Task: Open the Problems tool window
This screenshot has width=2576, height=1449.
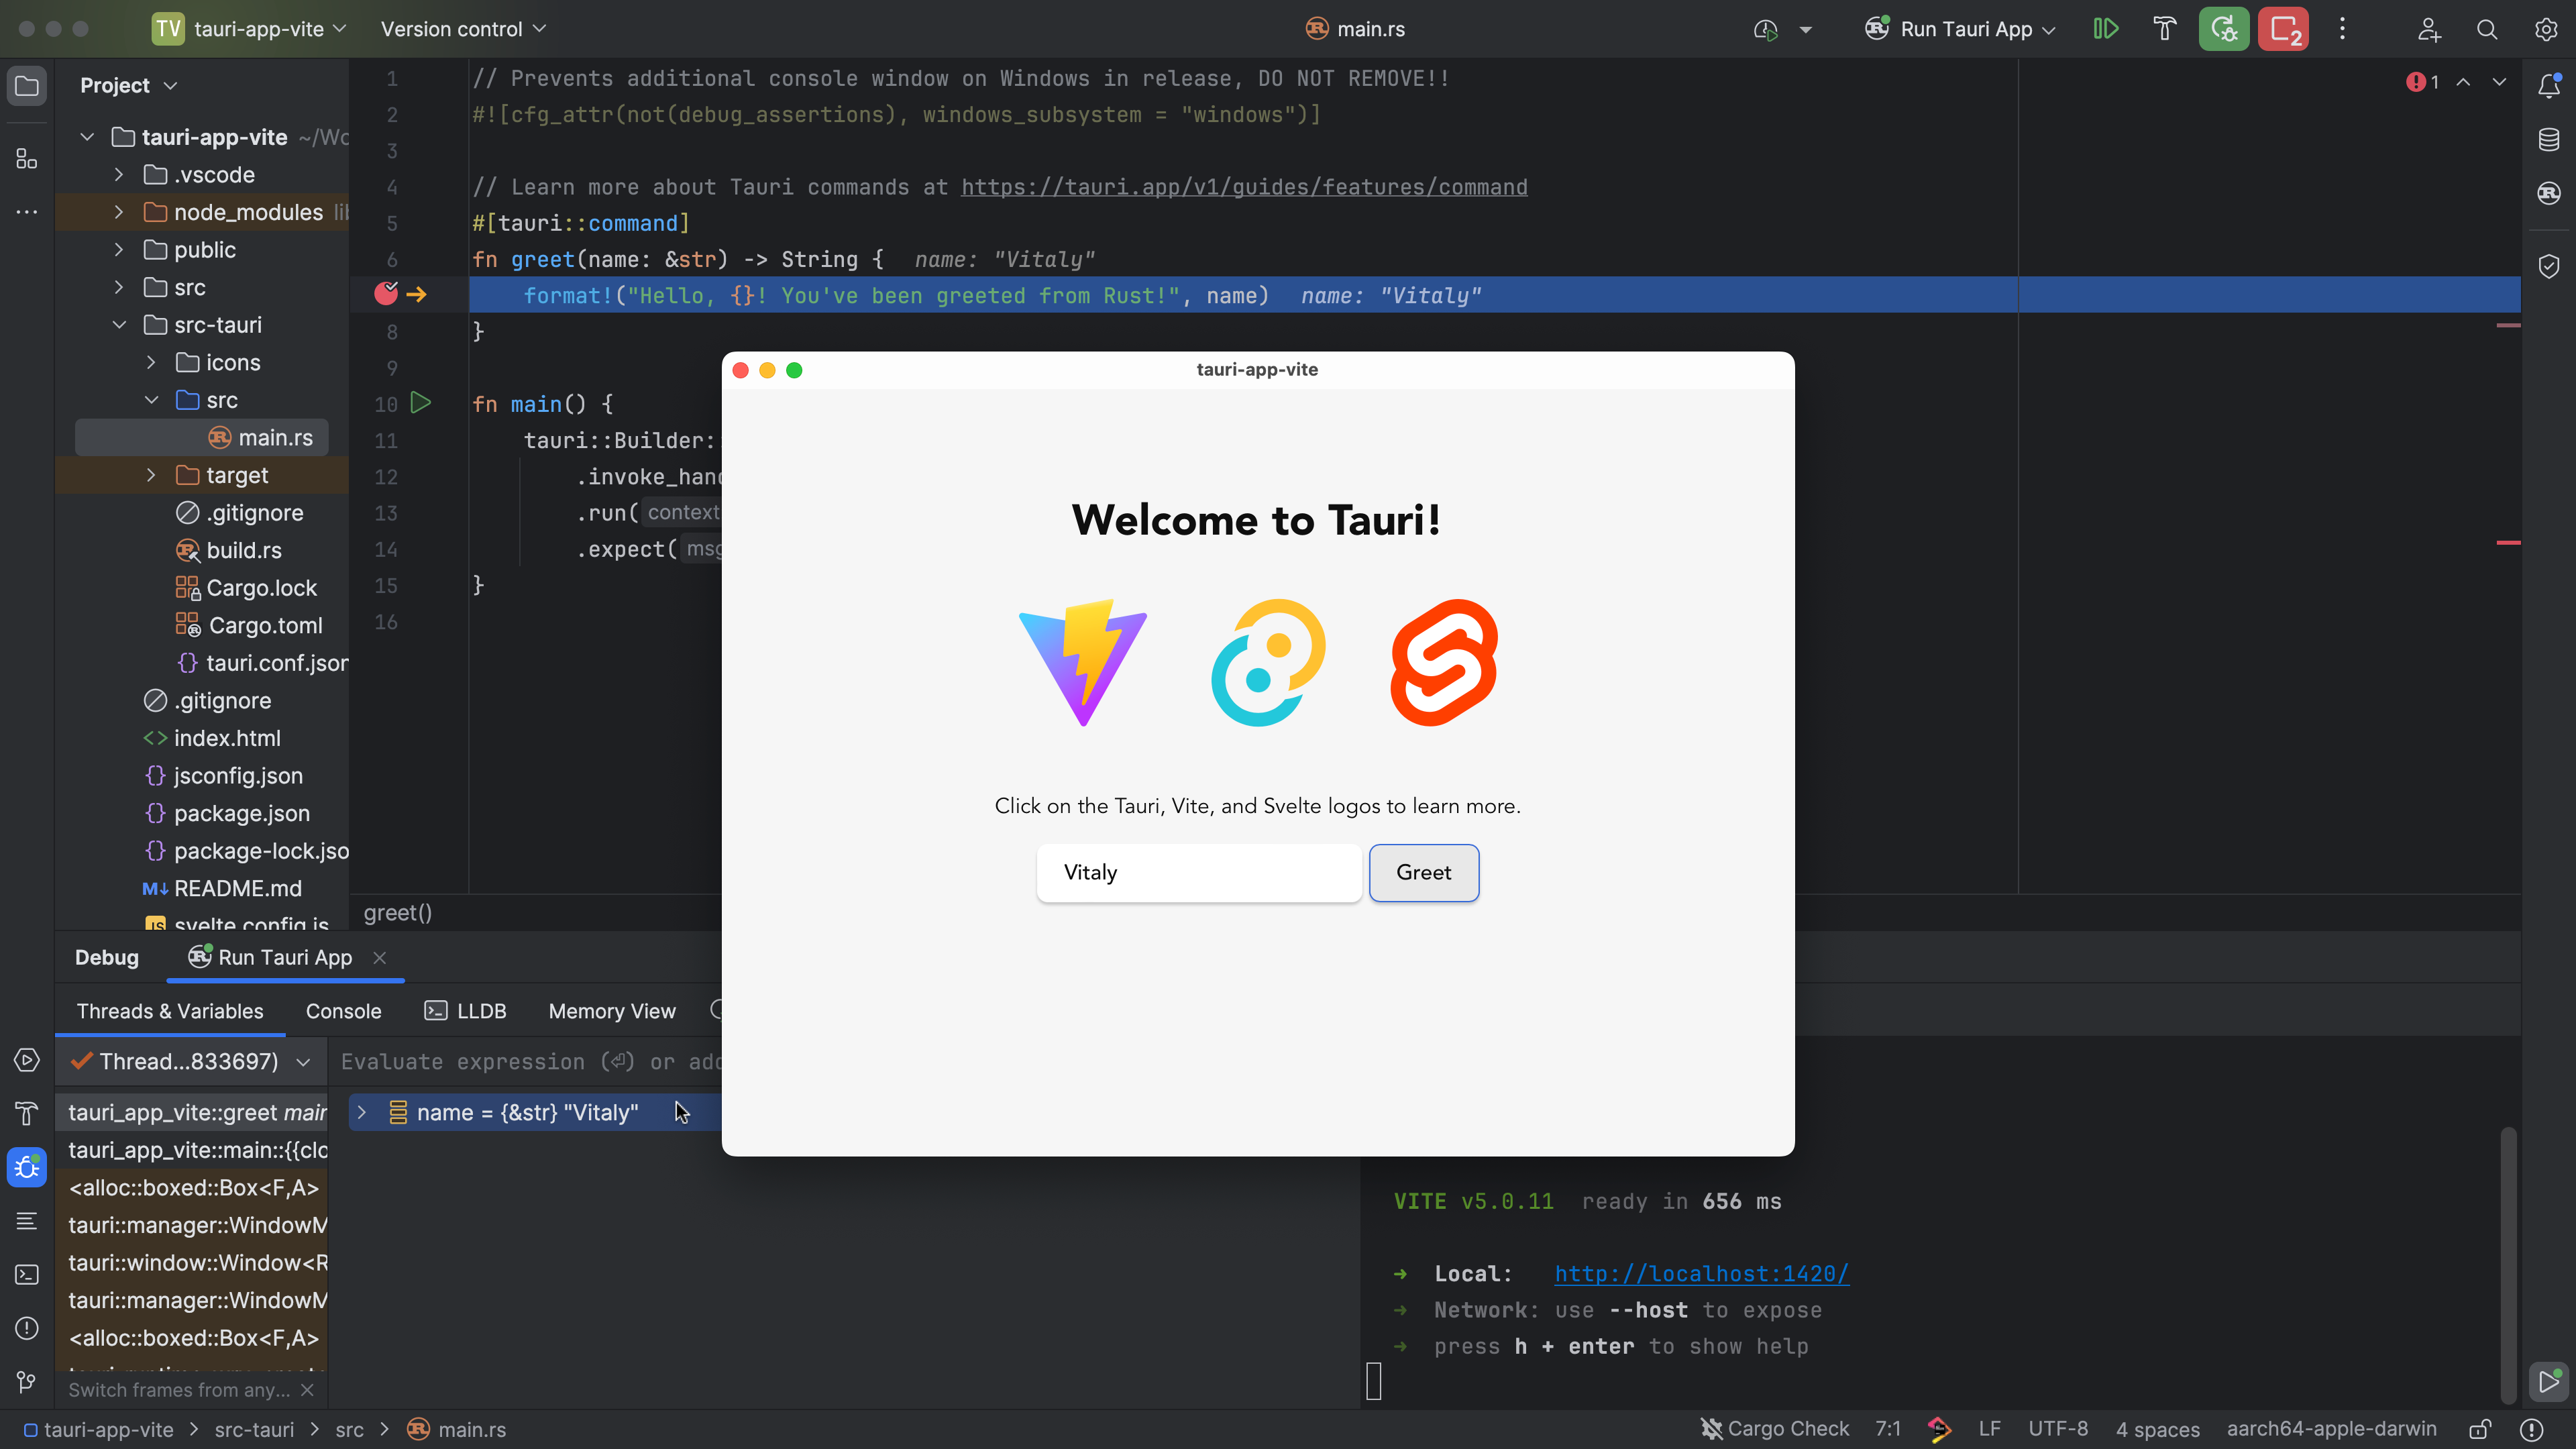Action: (x=26, y=1329)
